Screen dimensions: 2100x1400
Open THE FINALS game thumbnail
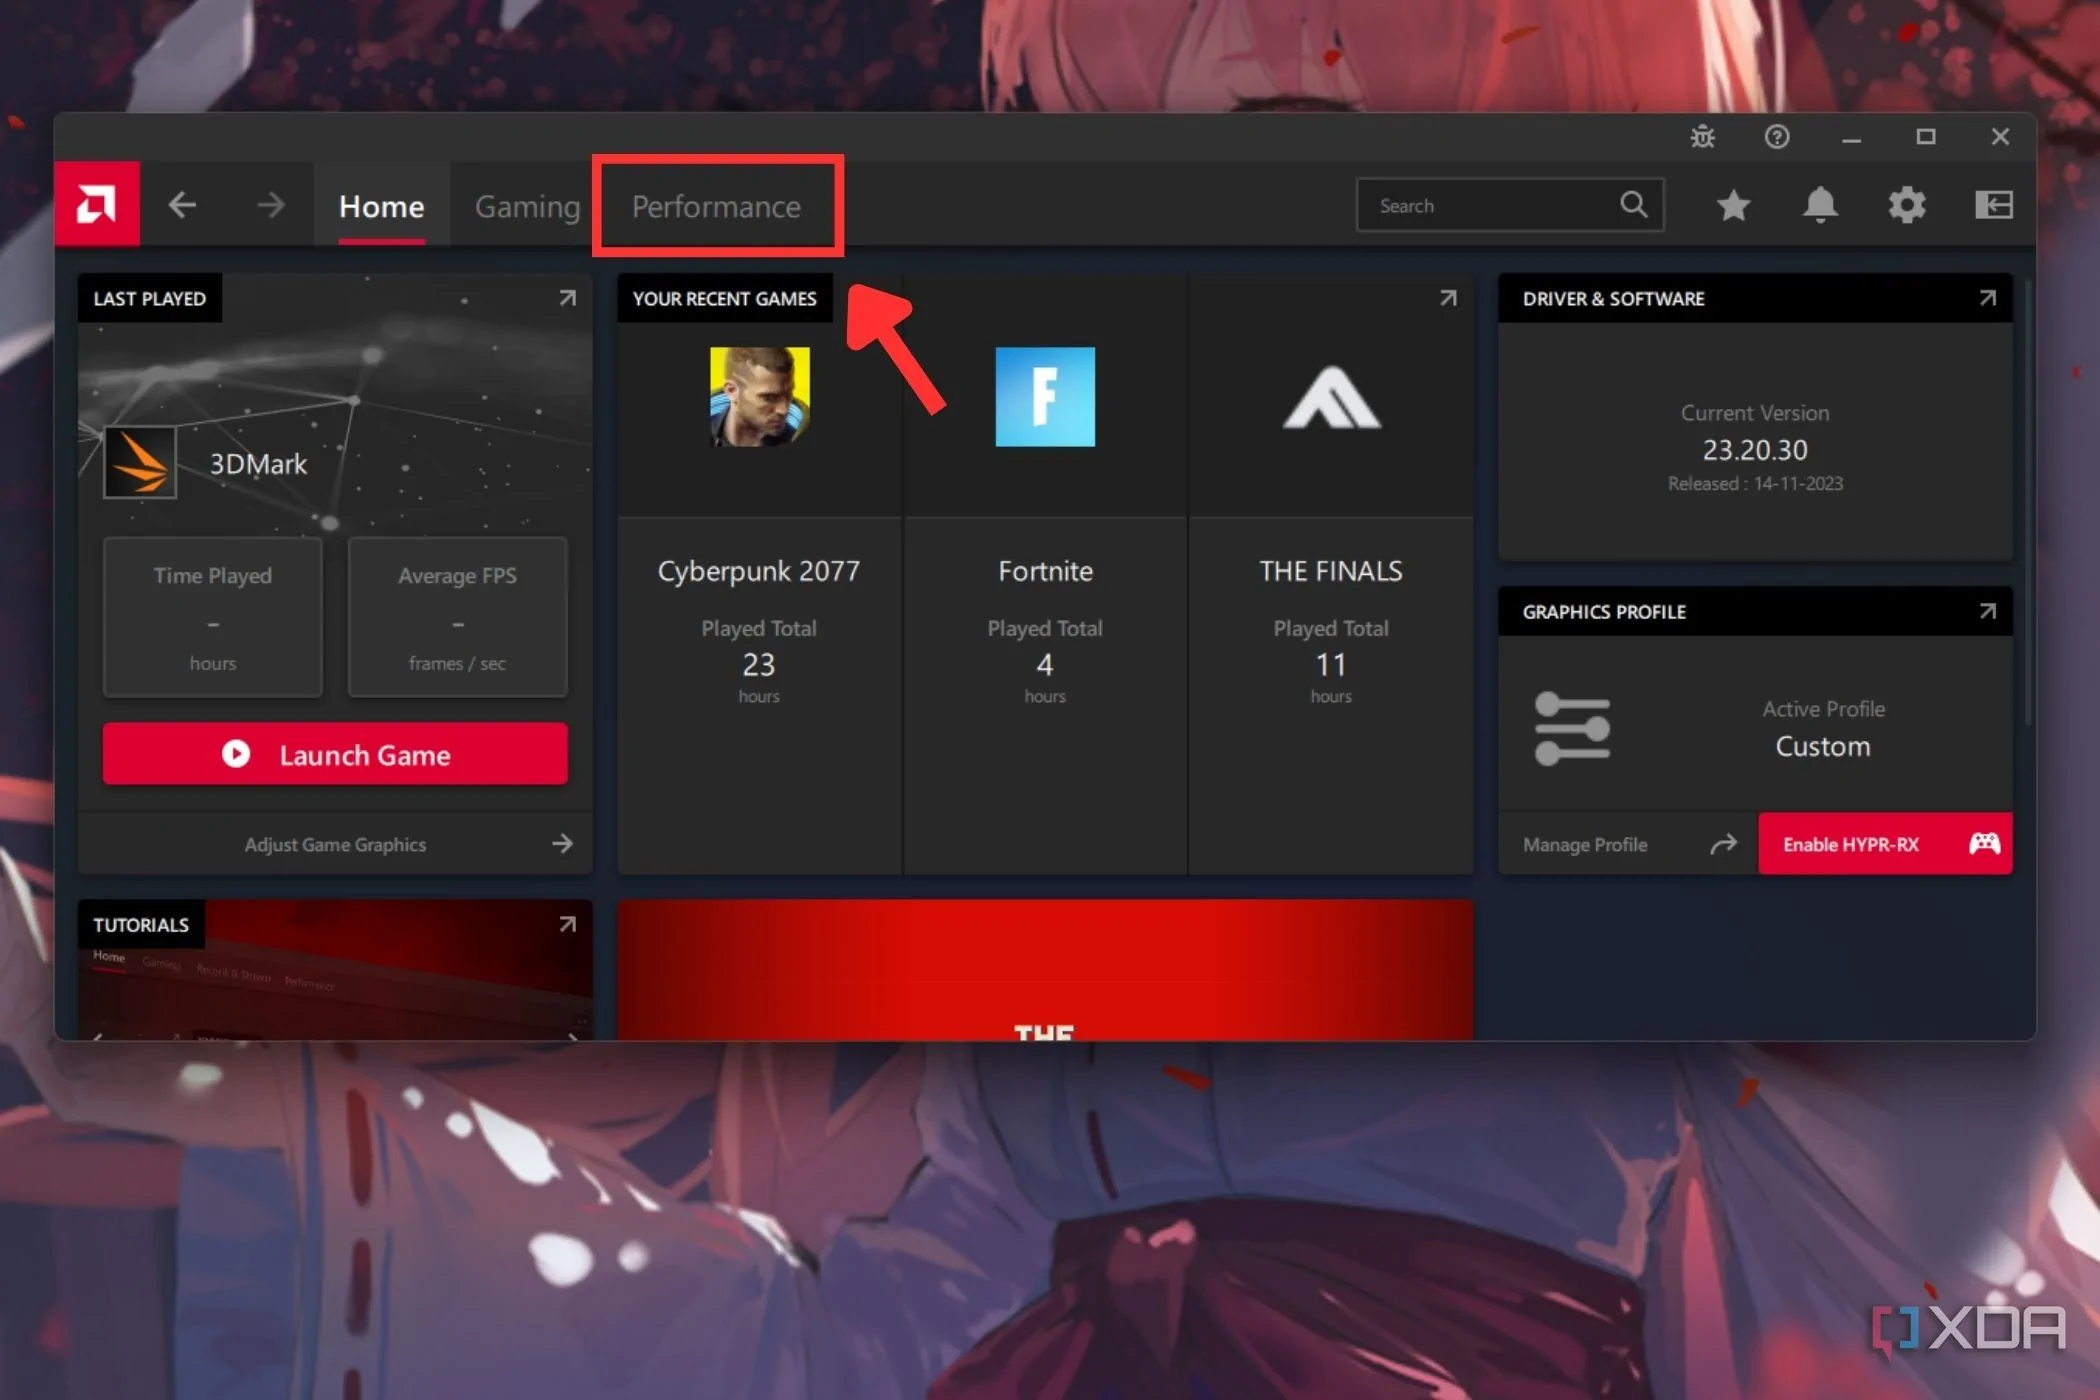coord(1331,396)
